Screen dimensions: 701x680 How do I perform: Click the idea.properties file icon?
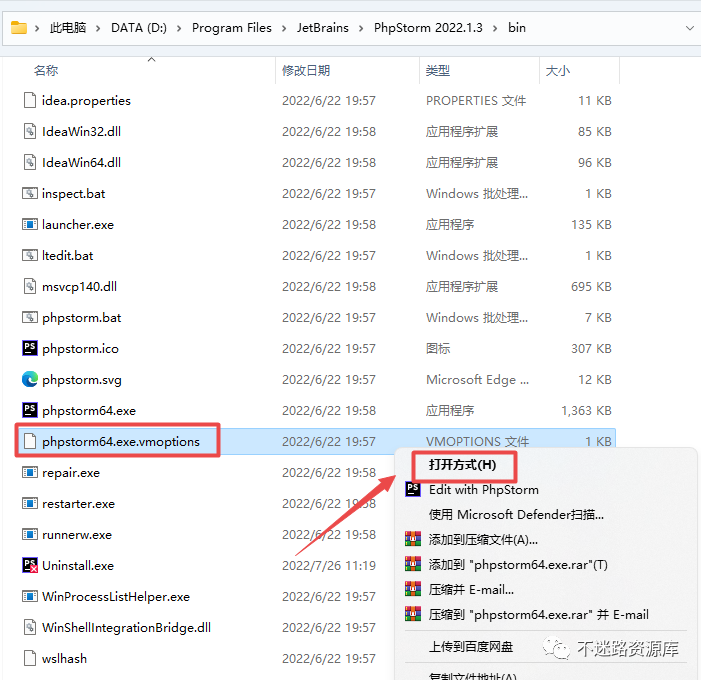click(x=30, y=100)
